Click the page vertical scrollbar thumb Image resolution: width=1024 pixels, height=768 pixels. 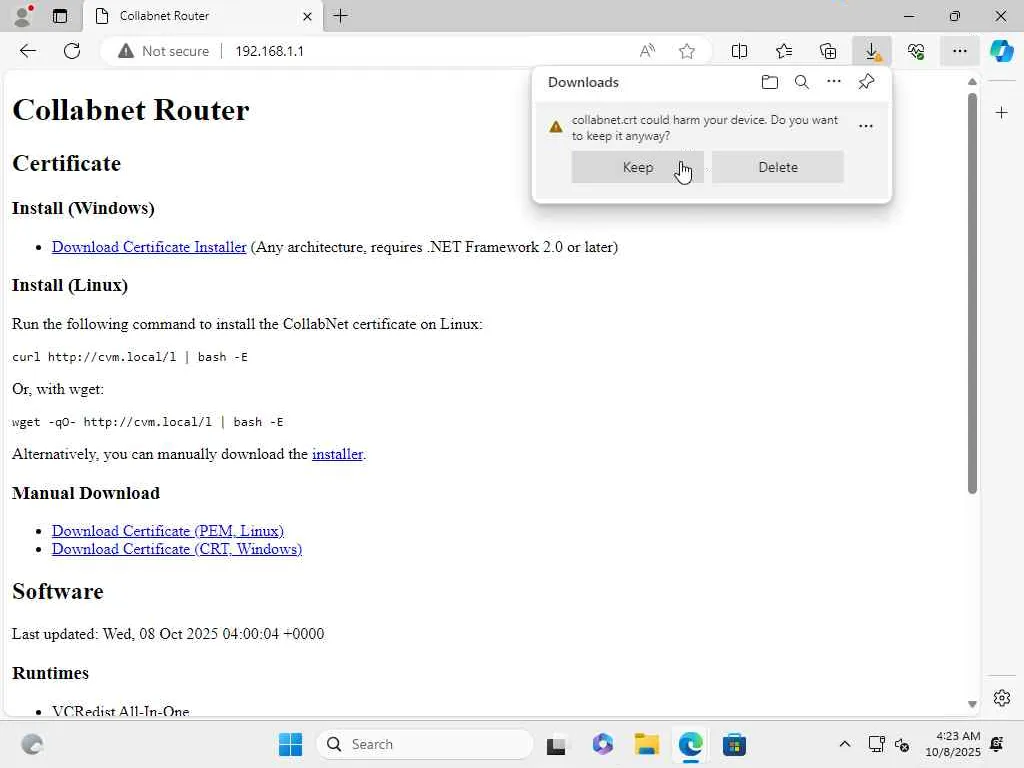972,293
